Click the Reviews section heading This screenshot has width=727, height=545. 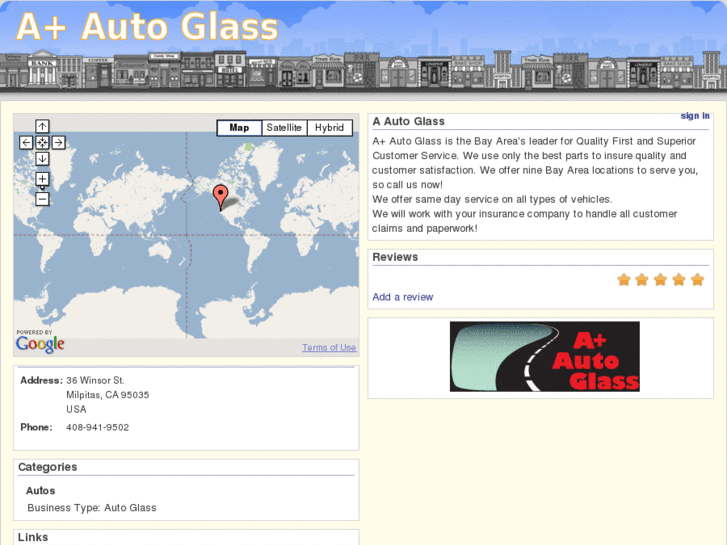395,257
